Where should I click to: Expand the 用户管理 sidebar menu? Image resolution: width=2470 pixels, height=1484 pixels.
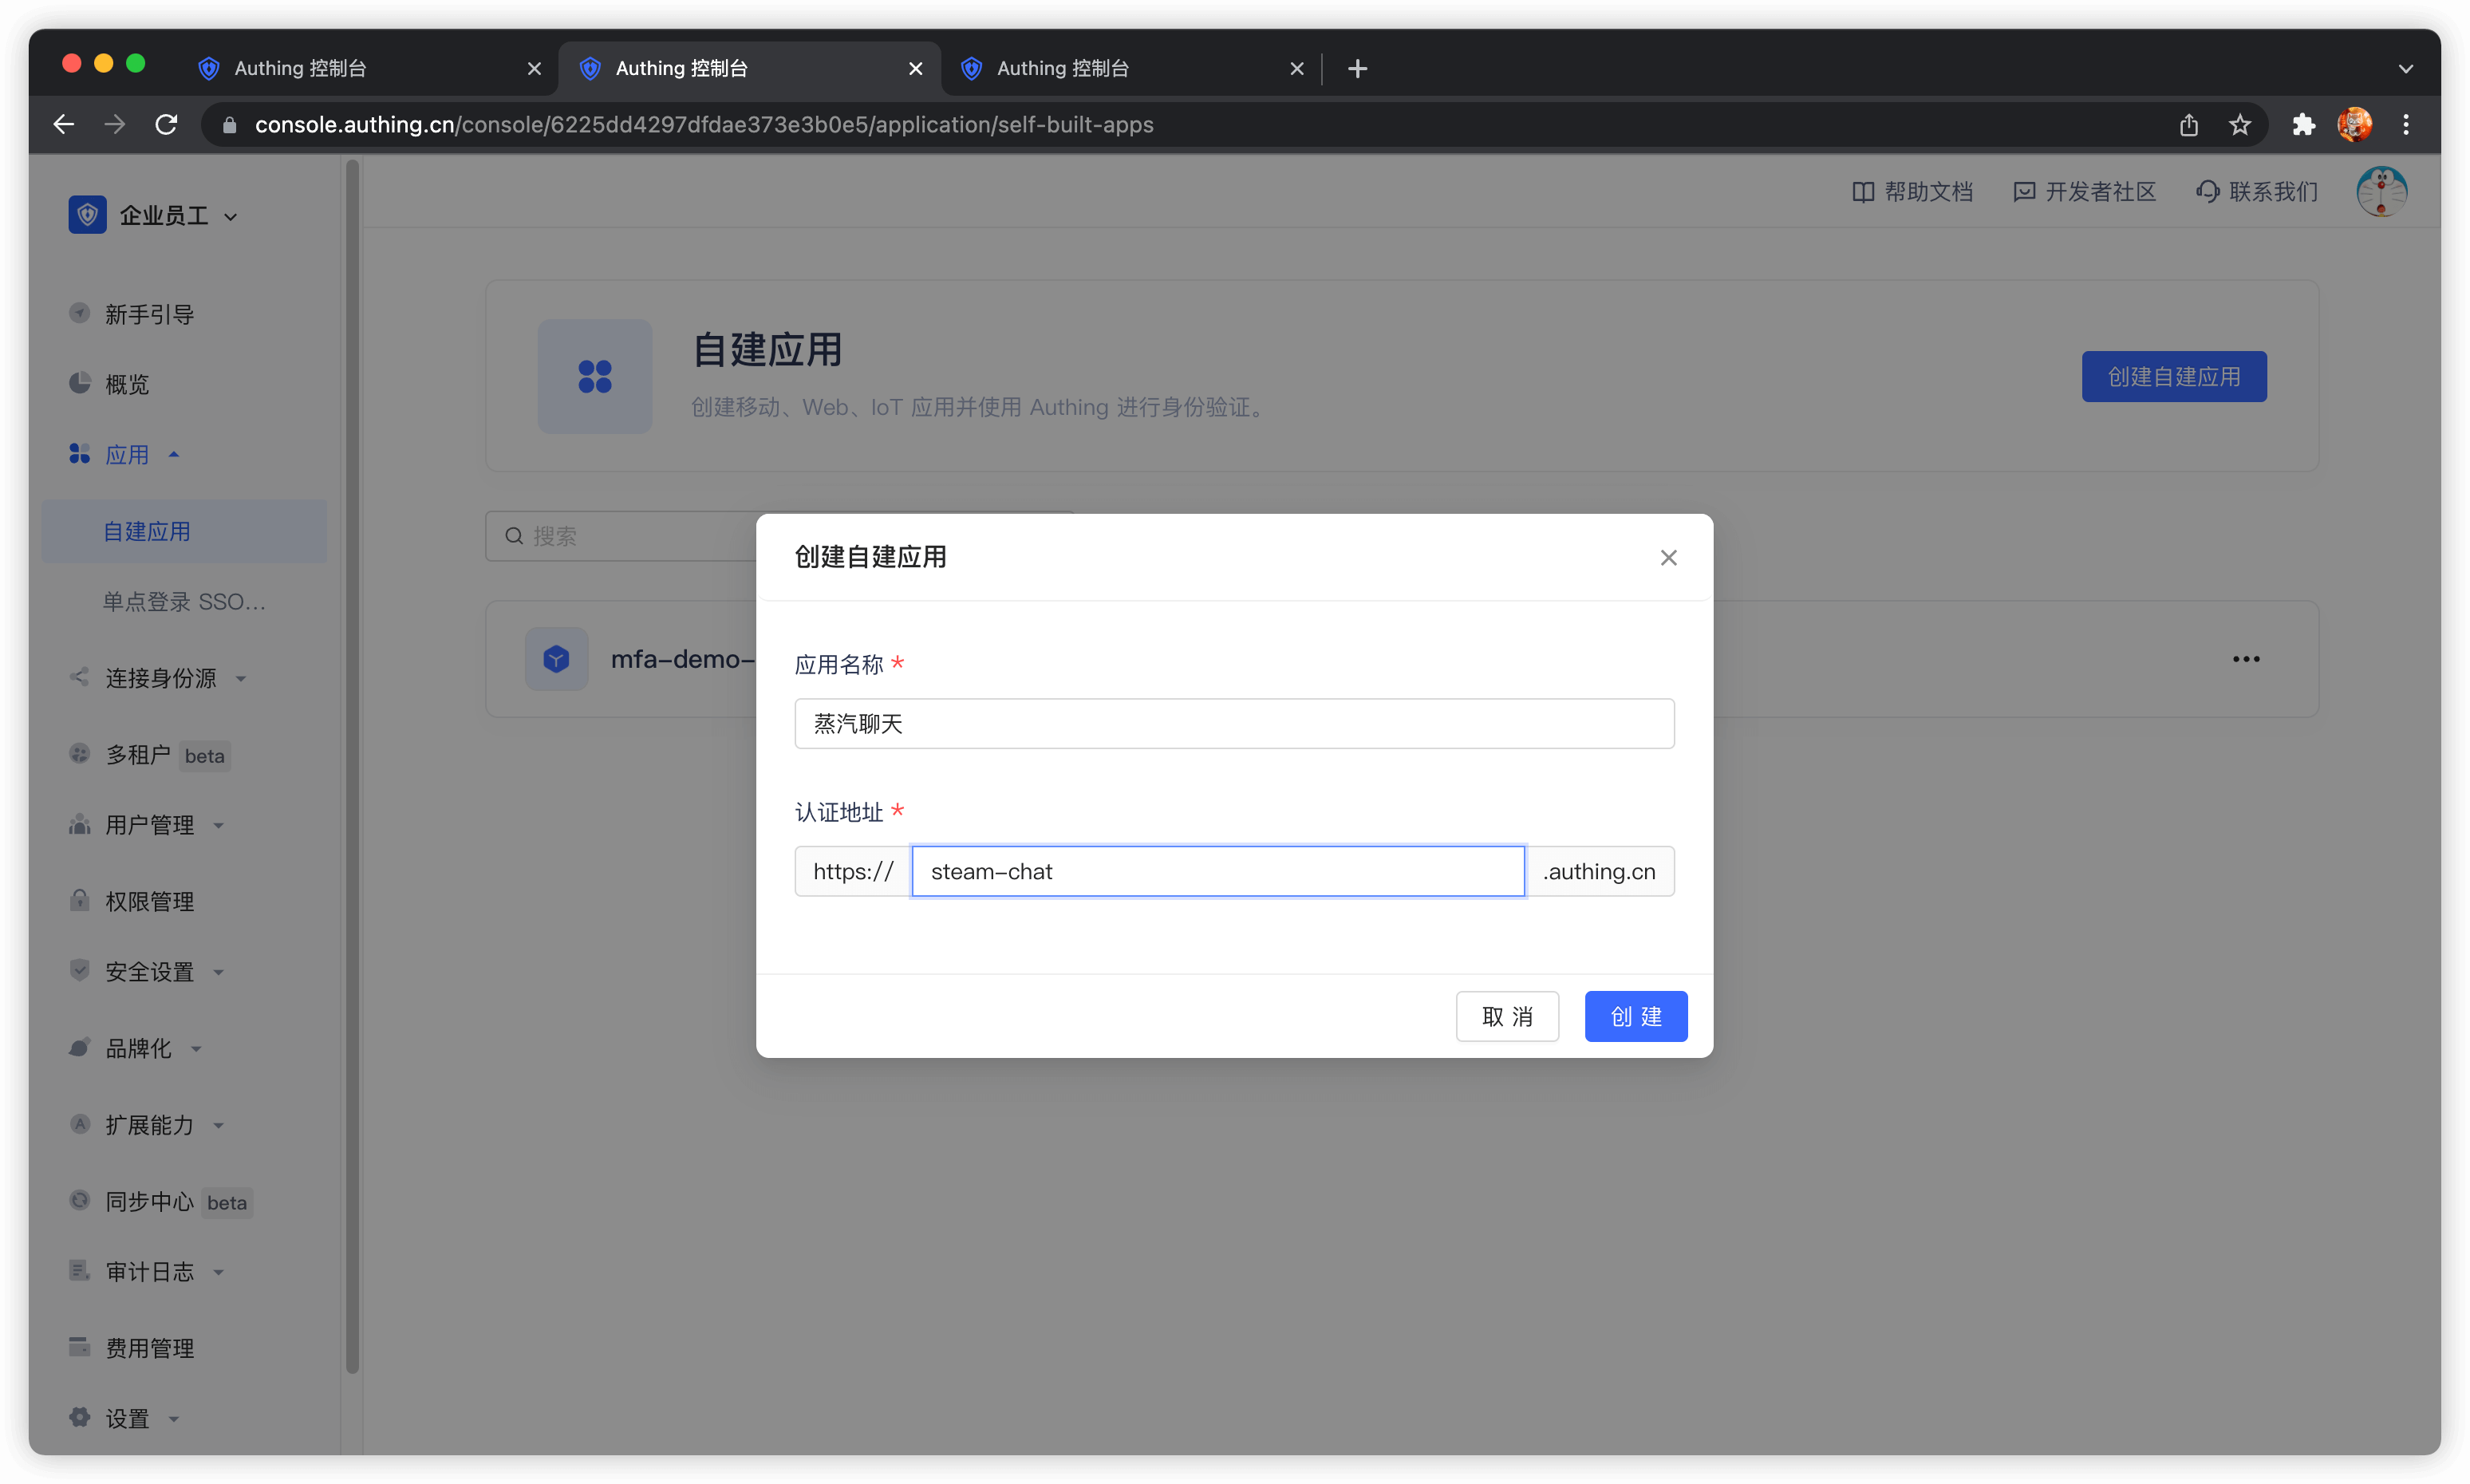[x=150, y=825]
